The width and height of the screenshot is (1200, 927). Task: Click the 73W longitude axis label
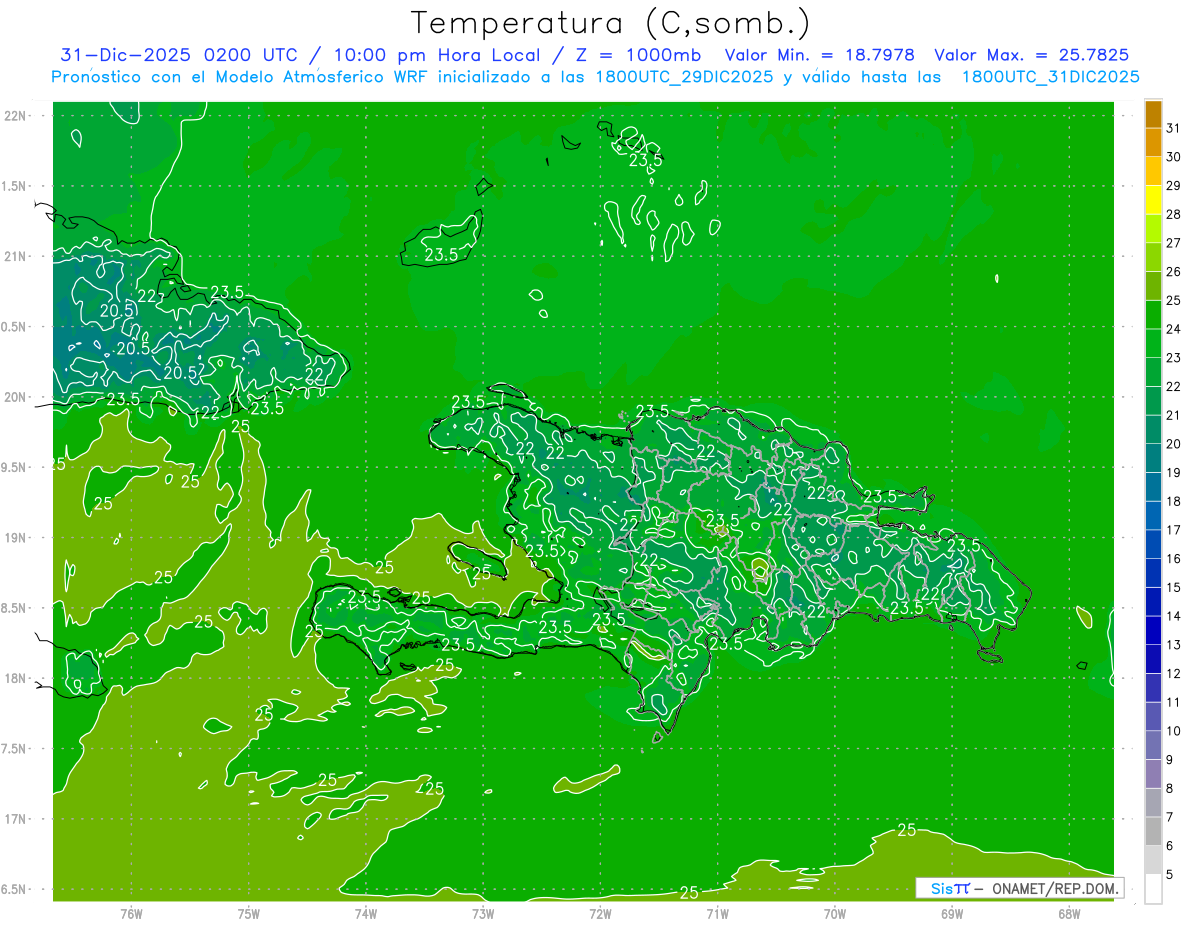click(483, 914)
